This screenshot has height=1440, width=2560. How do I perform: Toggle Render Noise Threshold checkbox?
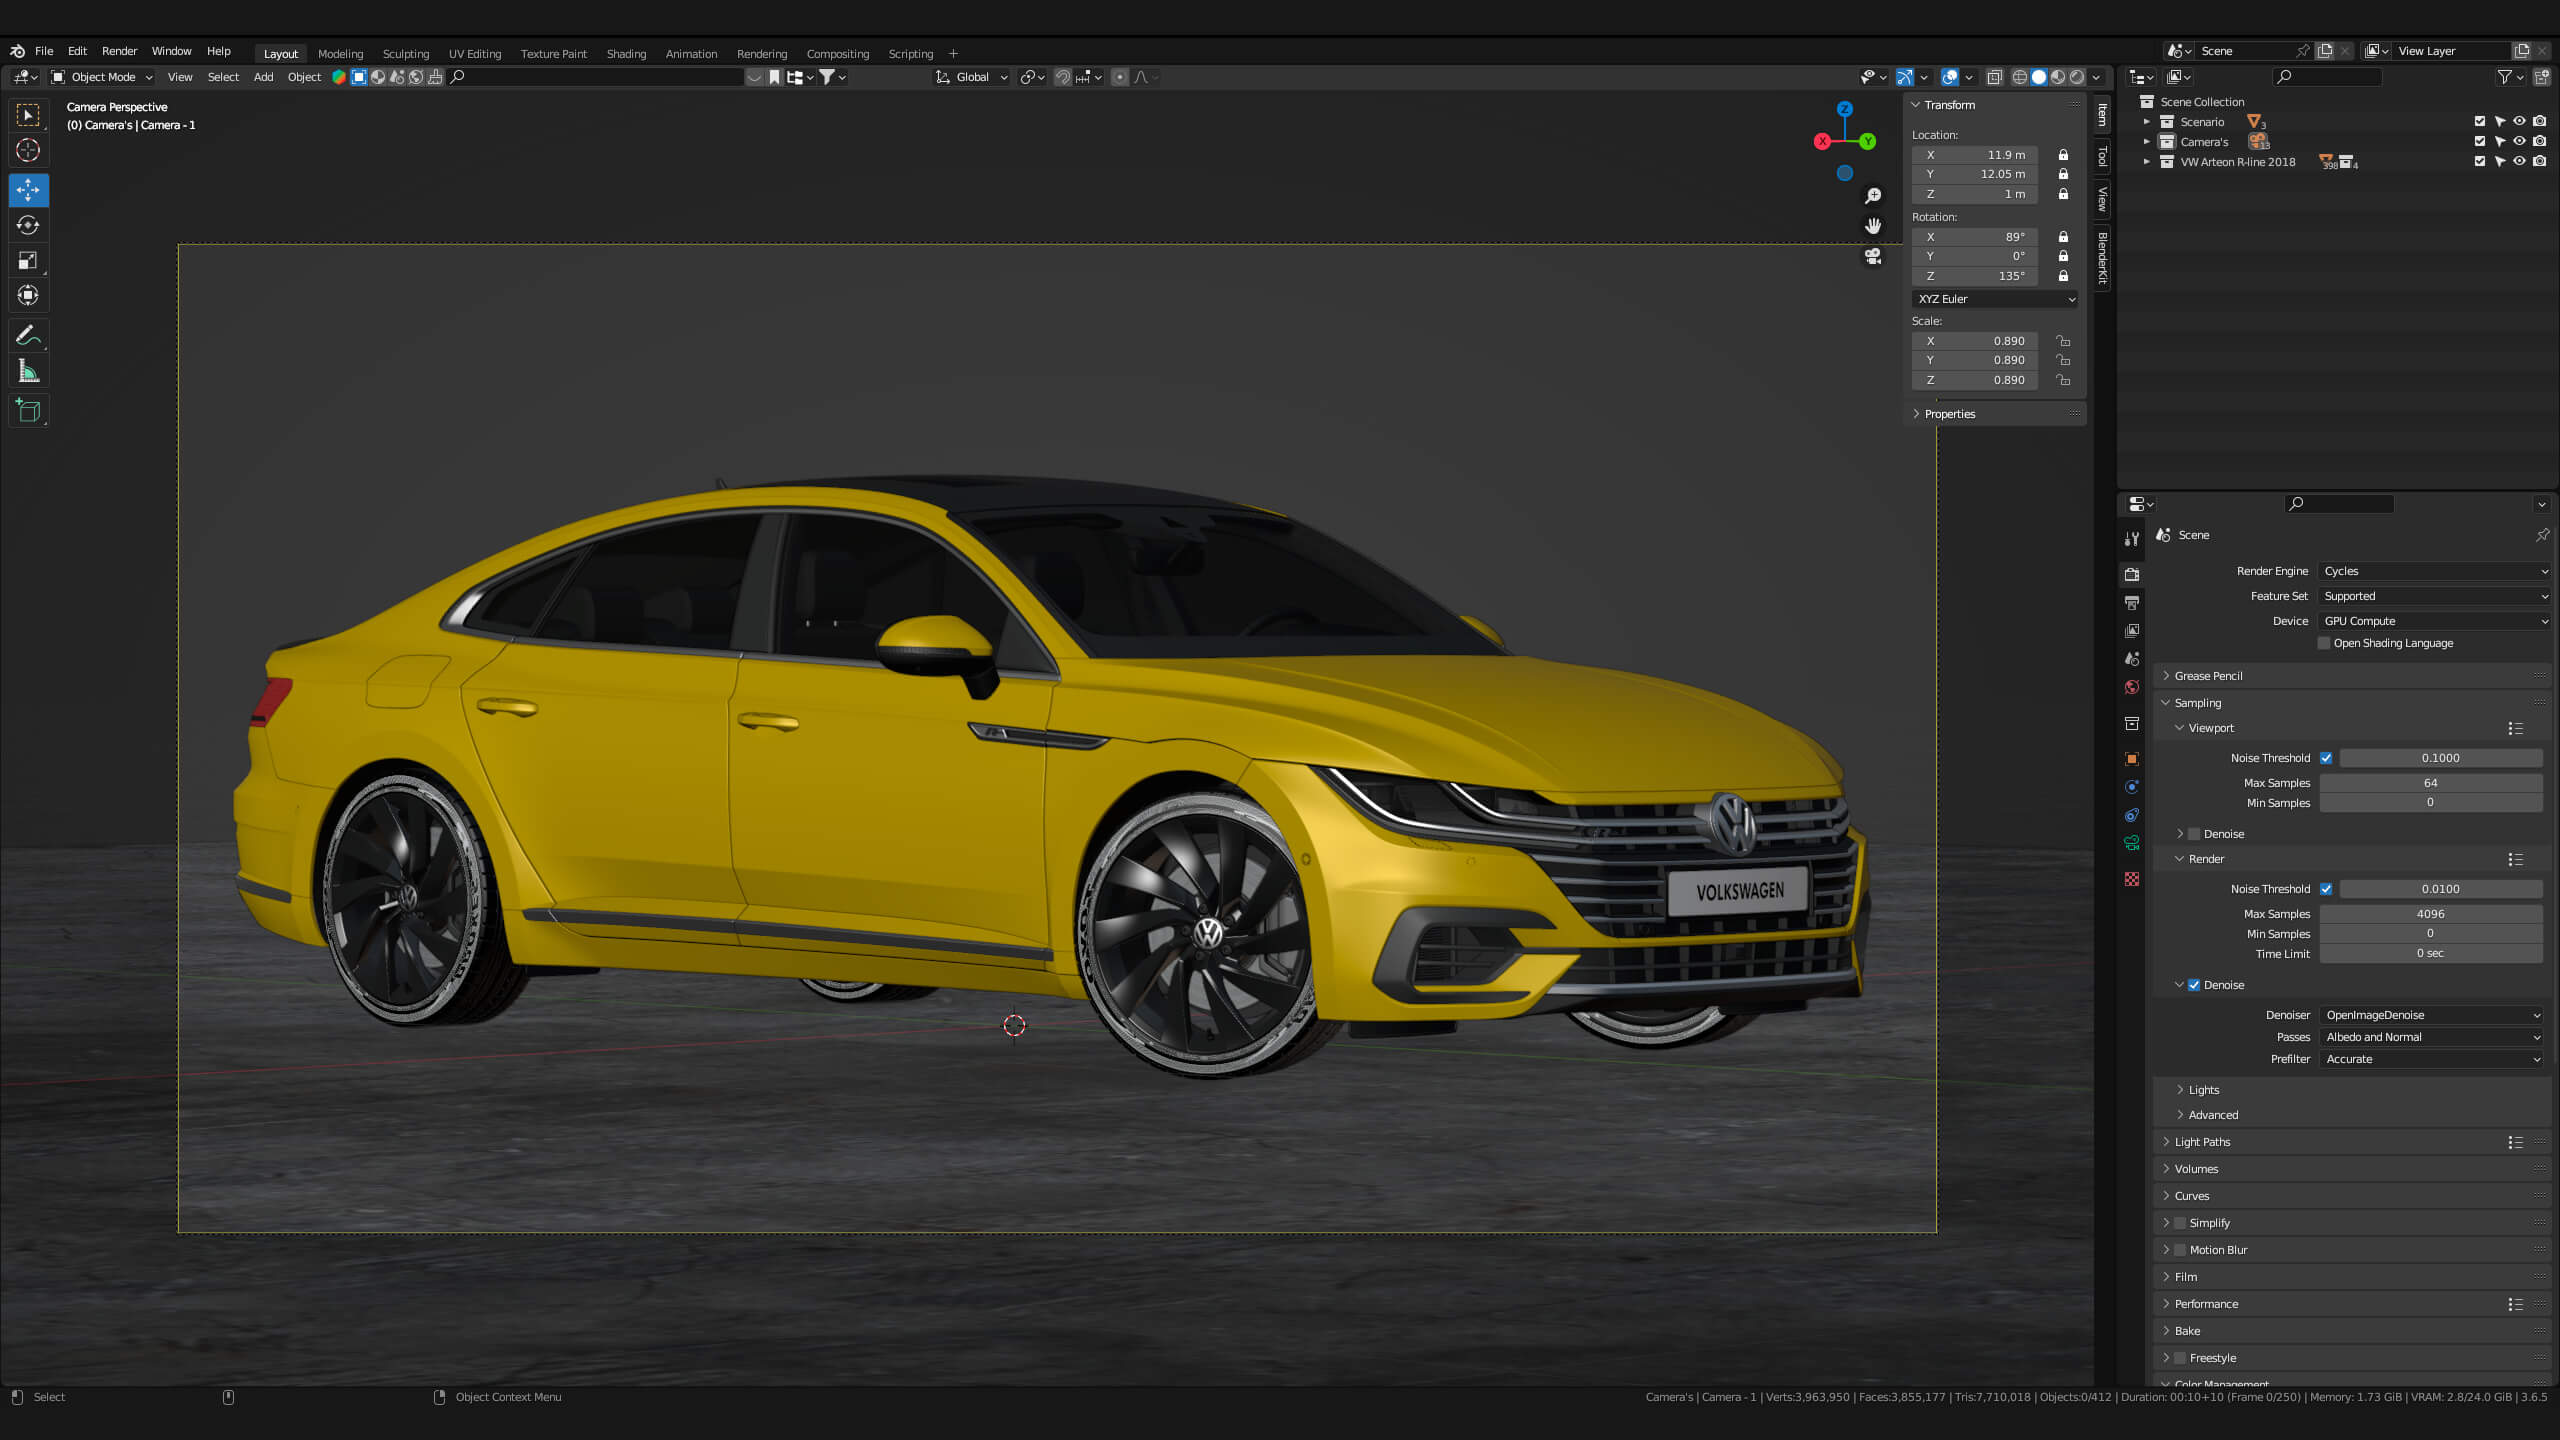(x=2326, y=889)
